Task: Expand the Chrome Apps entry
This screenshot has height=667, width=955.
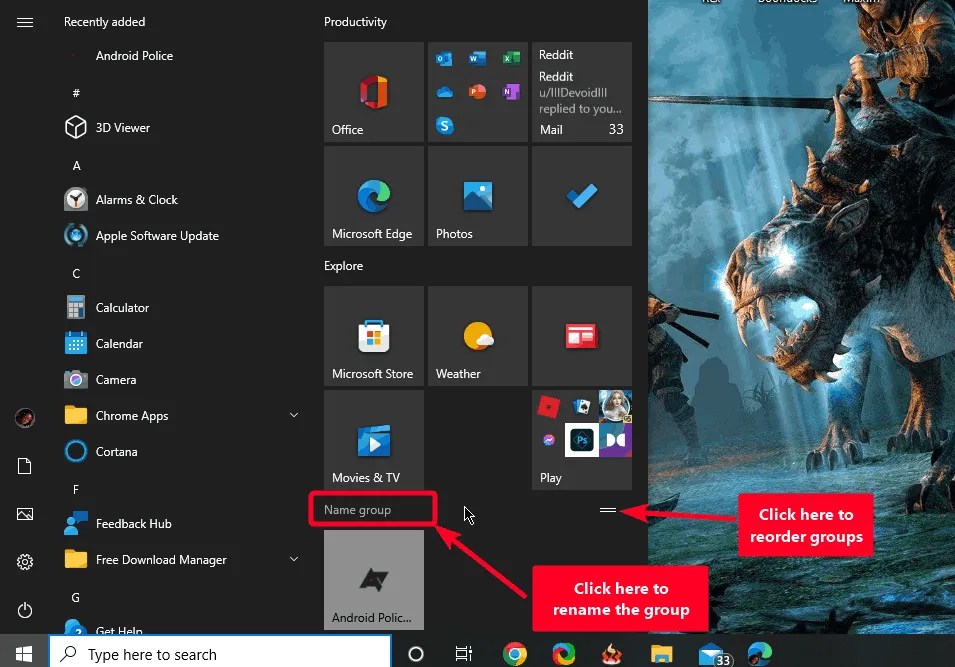Action: (x=292, y=414)
